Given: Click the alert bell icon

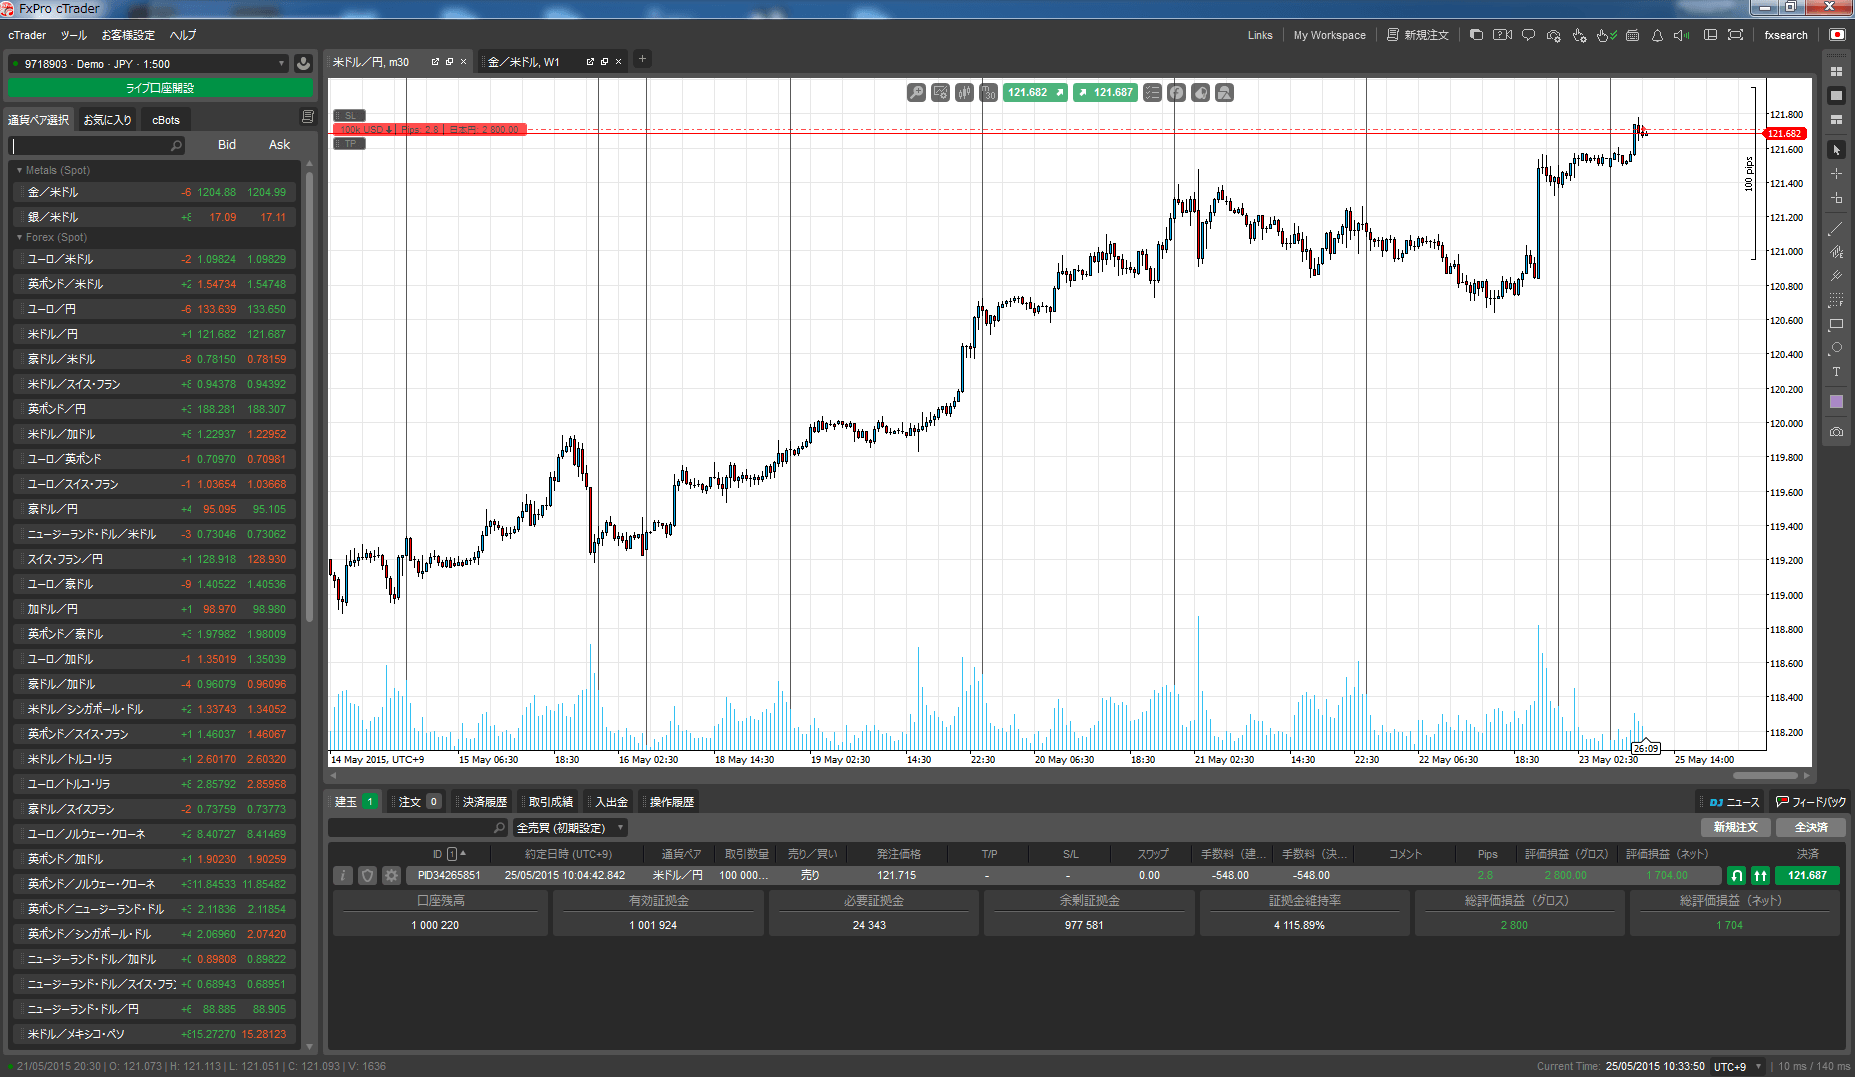Looking at the screenshot, I should (1657, 35).
